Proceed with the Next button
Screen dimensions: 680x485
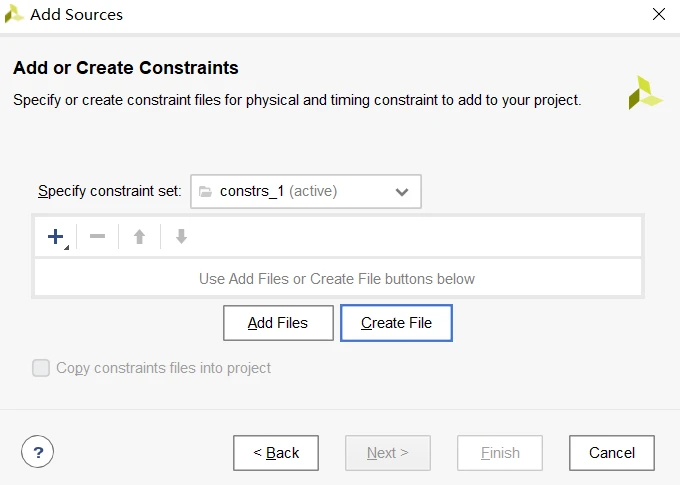click(x=388, y=453)
